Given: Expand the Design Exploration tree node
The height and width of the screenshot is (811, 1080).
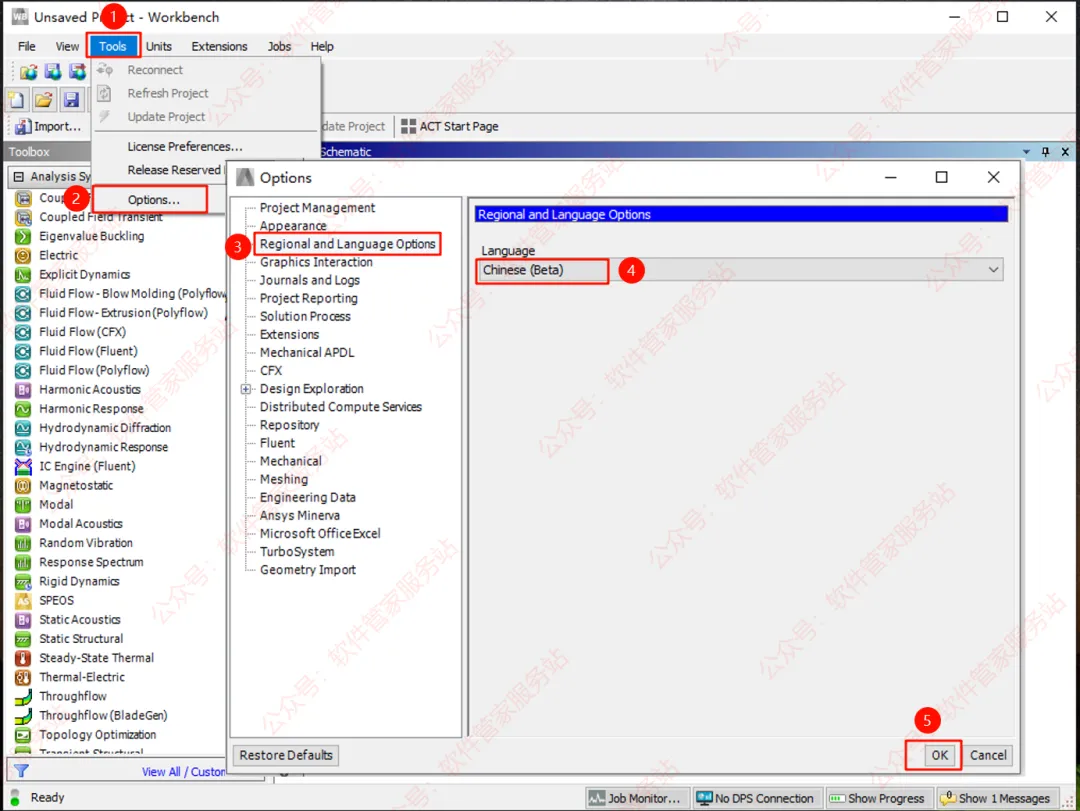Looking at the screenshot, I should (246, 389).
